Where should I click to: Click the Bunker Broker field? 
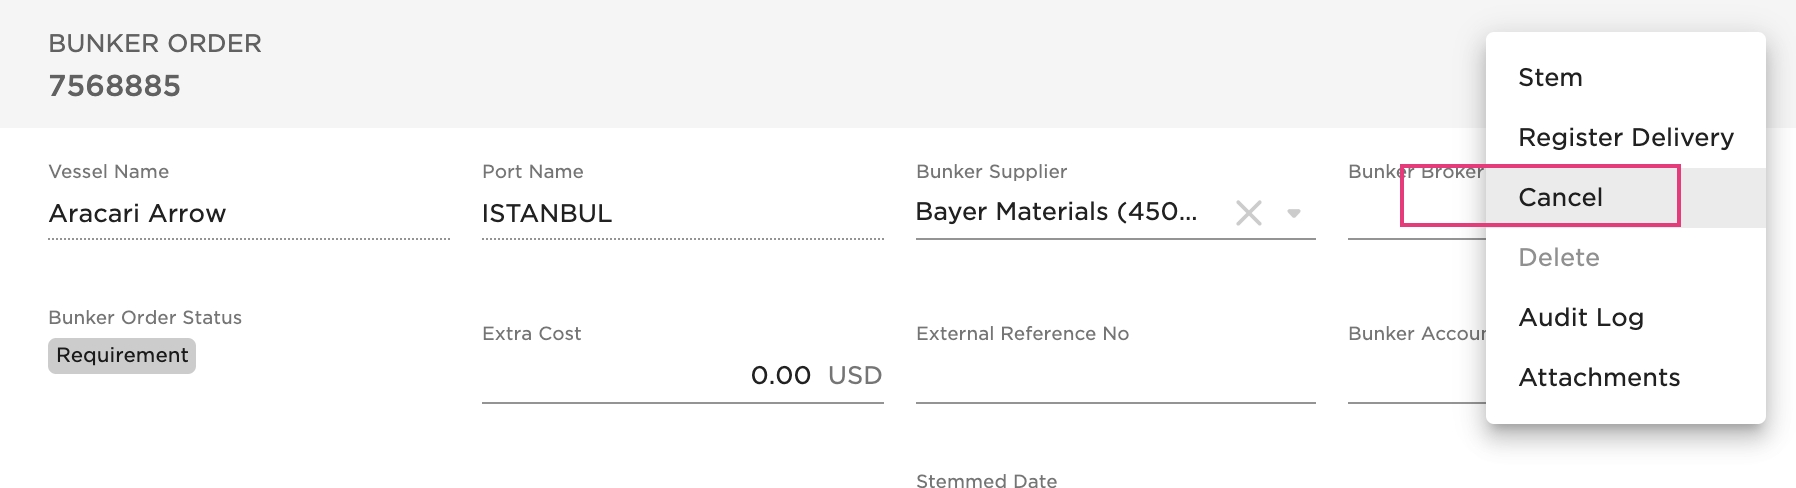(x=1416, y=214)
